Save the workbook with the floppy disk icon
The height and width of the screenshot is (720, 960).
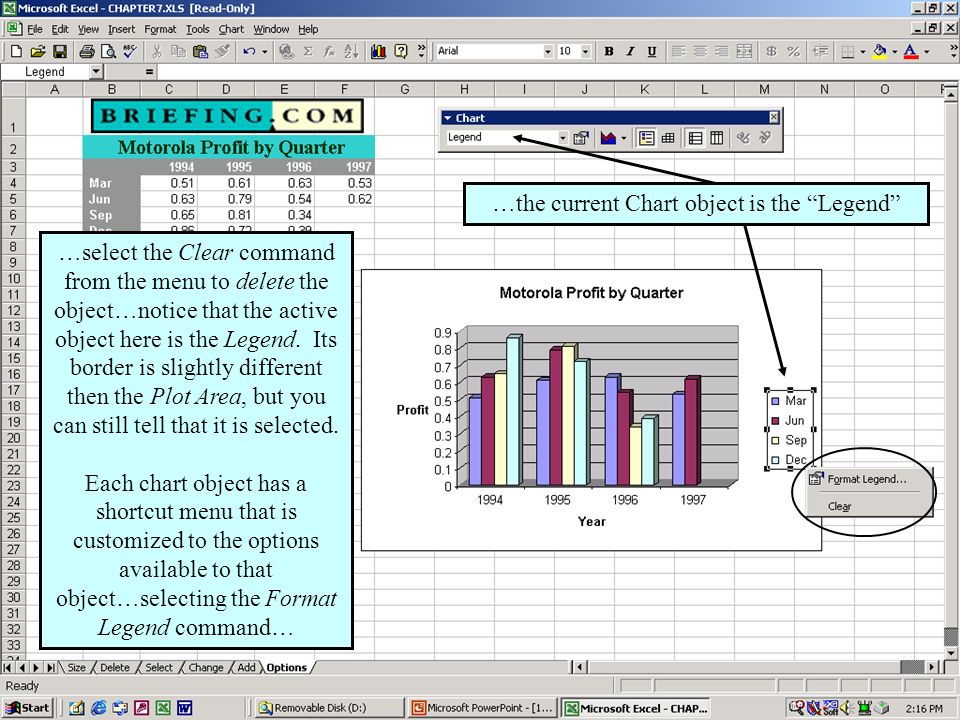tap(59, 51)
